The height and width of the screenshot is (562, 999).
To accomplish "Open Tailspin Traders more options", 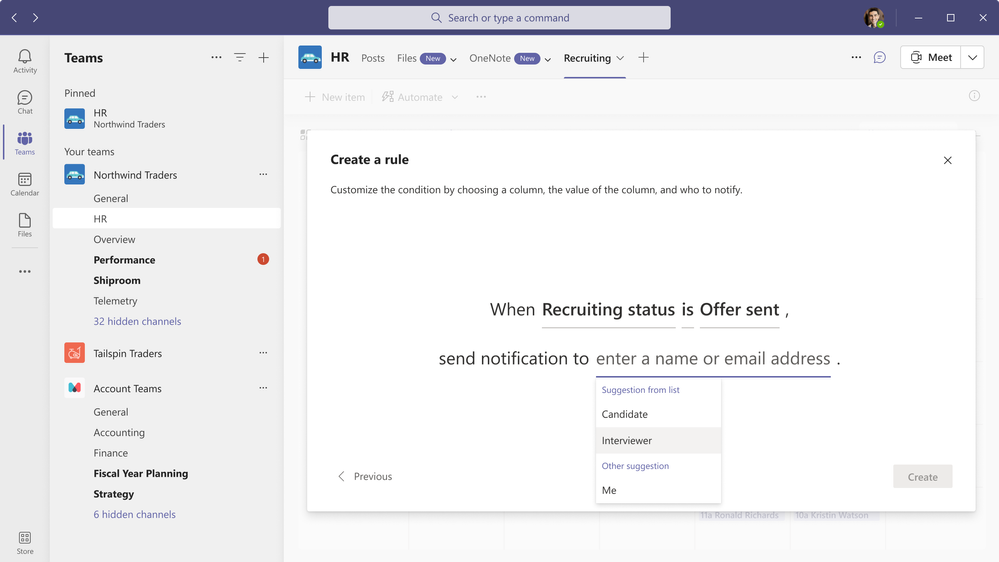I will coord(263,353).
